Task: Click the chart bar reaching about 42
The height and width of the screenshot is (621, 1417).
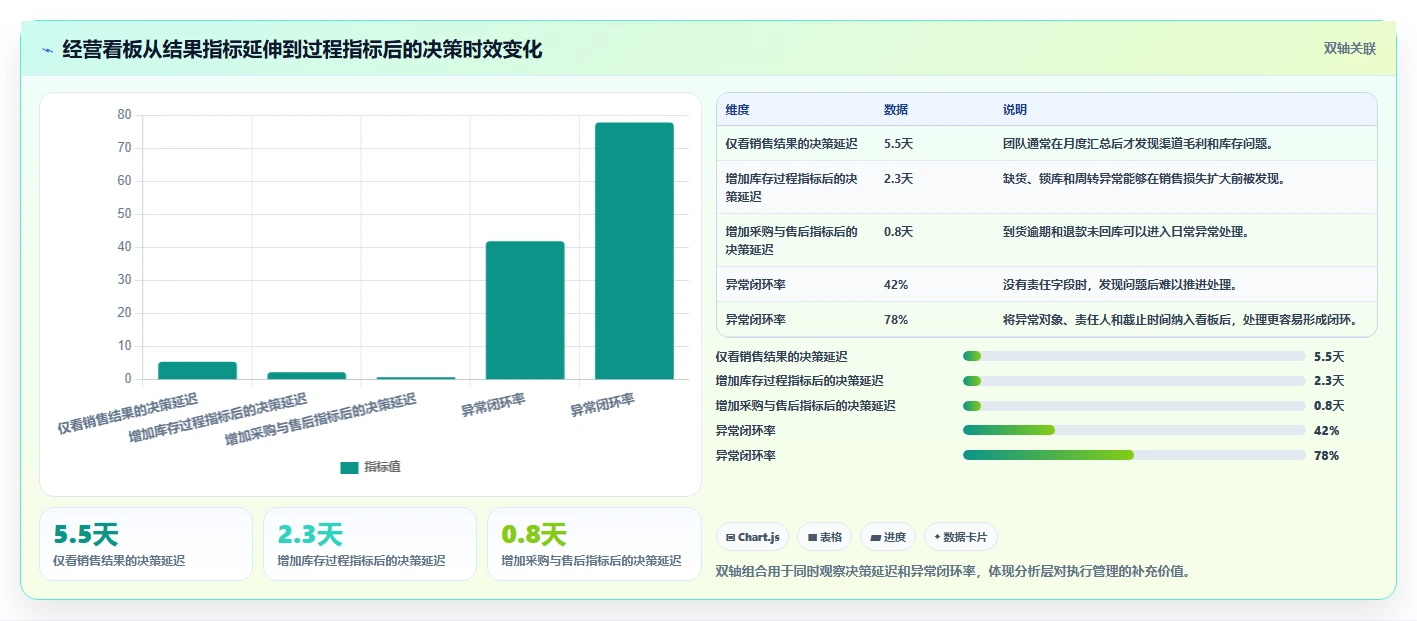Action: point(525,310)
